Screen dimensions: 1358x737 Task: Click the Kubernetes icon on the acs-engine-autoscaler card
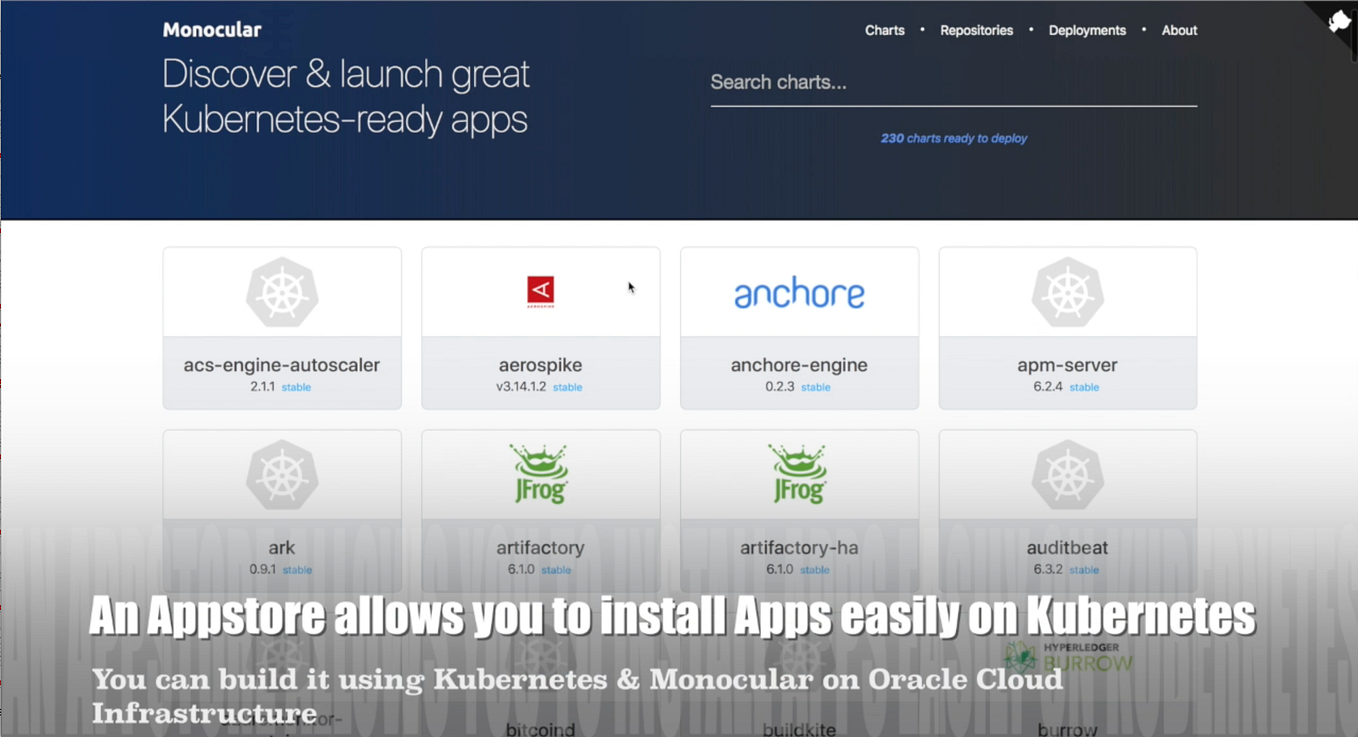coord(281,291)
